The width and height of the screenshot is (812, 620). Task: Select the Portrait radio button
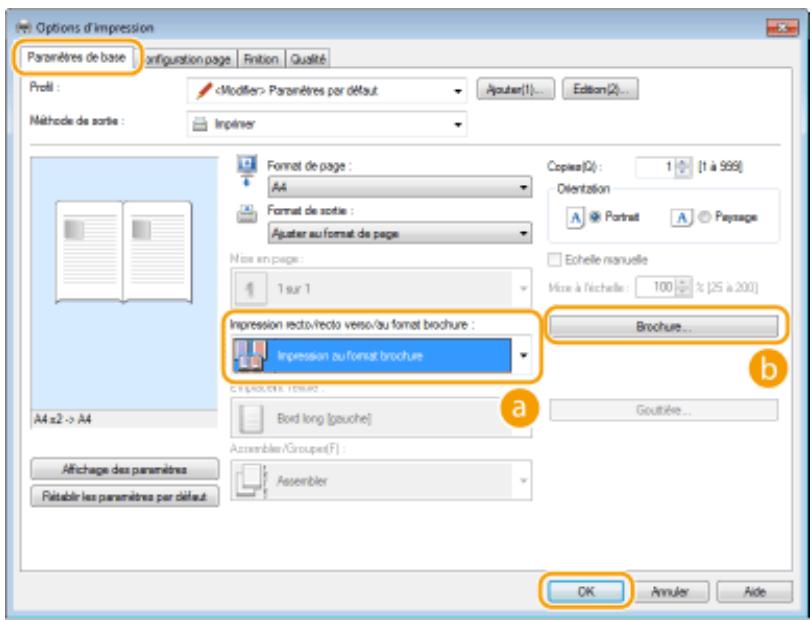point(595,217)
